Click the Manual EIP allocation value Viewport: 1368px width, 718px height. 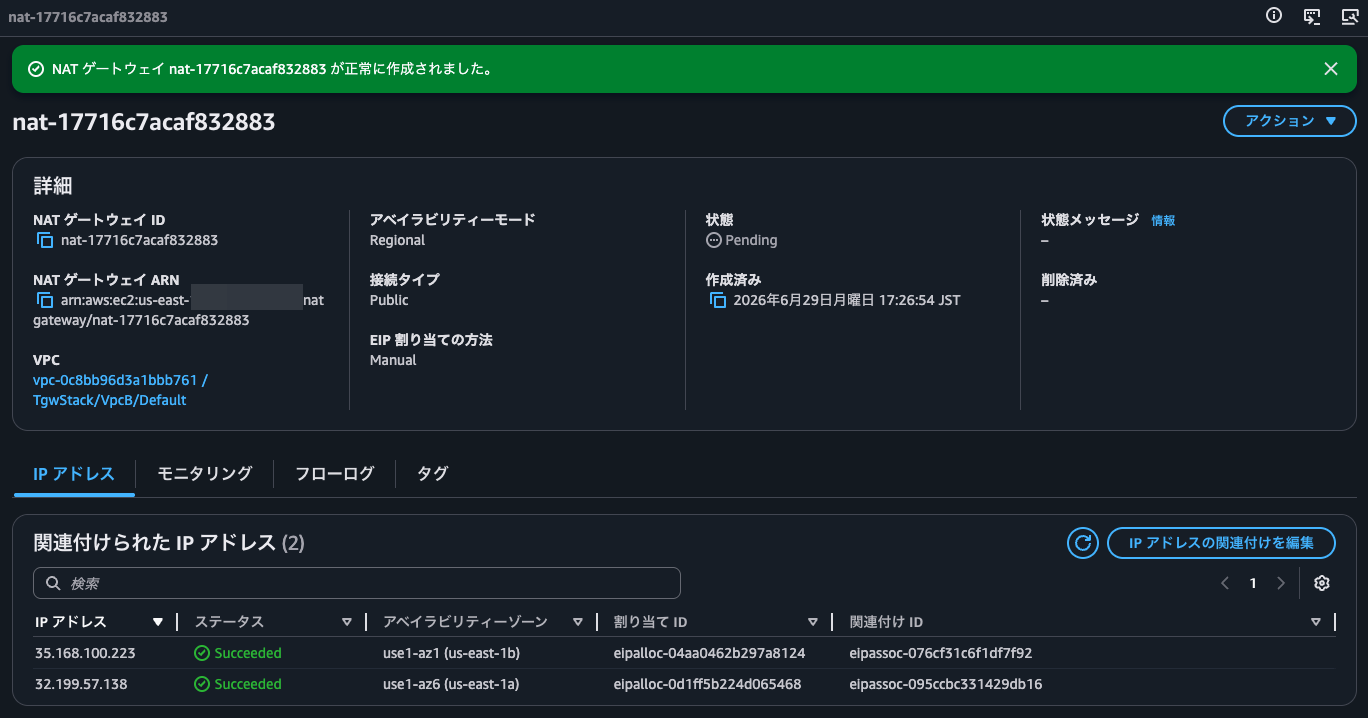[393, 360]
